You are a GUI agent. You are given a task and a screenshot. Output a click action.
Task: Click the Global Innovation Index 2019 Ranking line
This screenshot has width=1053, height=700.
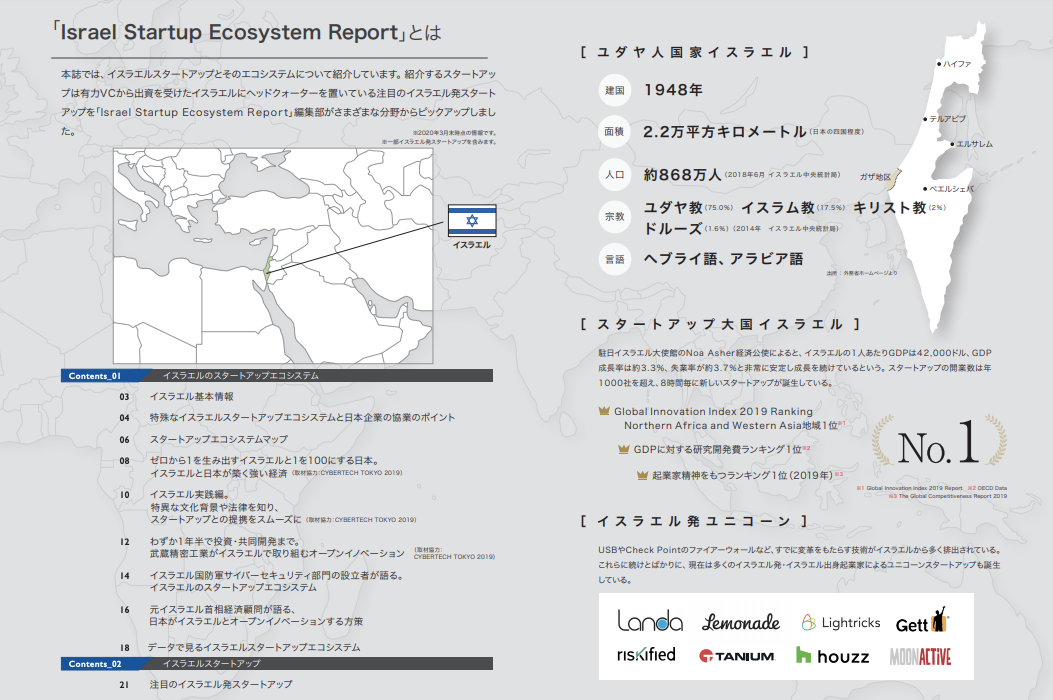coord(713,411)
